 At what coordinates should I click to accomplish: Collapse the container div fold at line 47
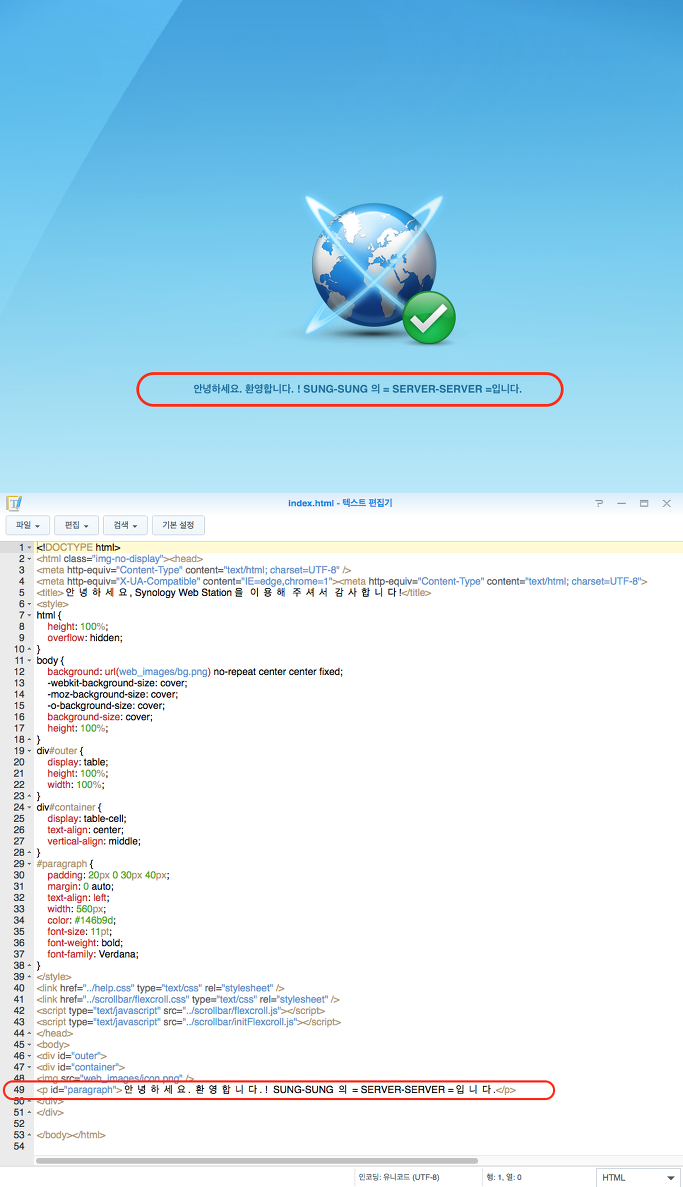(30, 1067)
